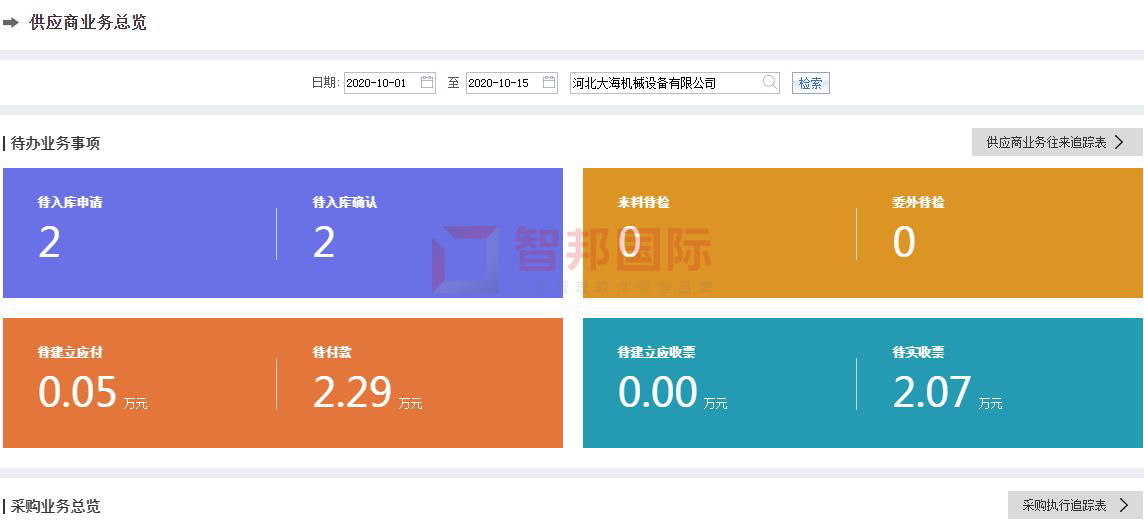
Task: Click the 采购业务总览 section heading
Action: 55,505
